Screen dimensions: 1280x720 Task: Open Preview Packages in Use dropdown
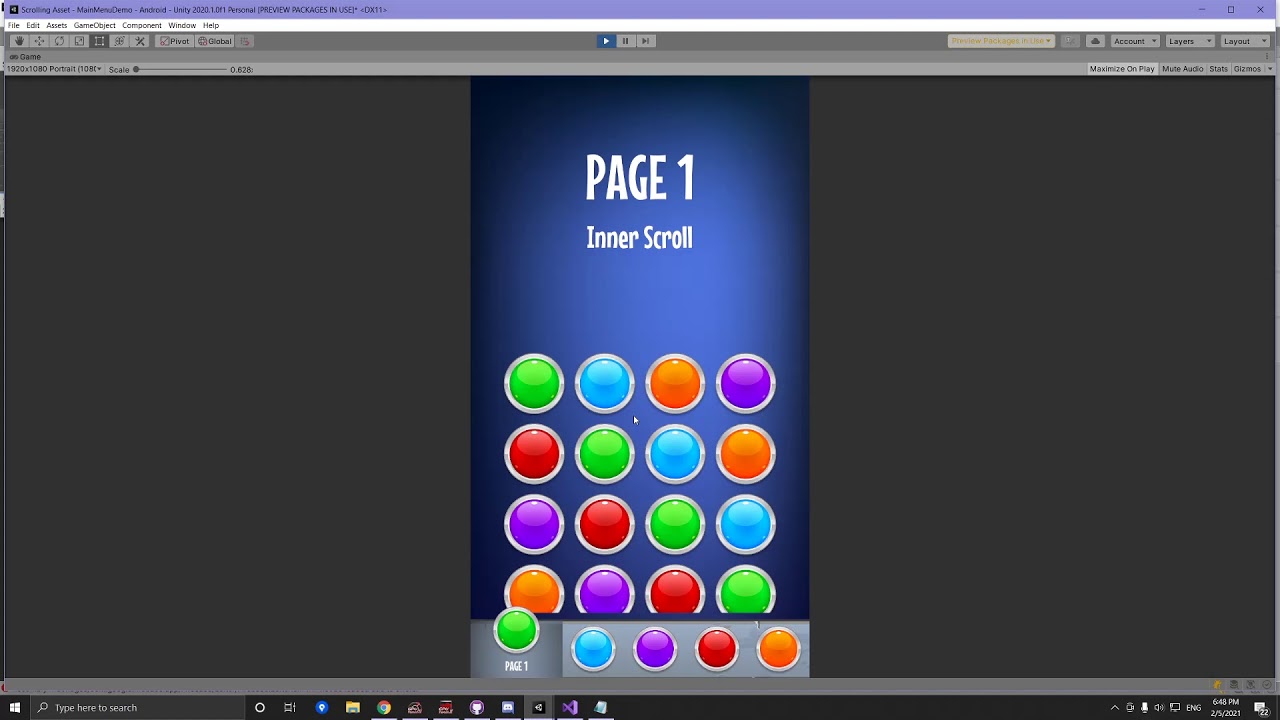[x=1001, y=41]
